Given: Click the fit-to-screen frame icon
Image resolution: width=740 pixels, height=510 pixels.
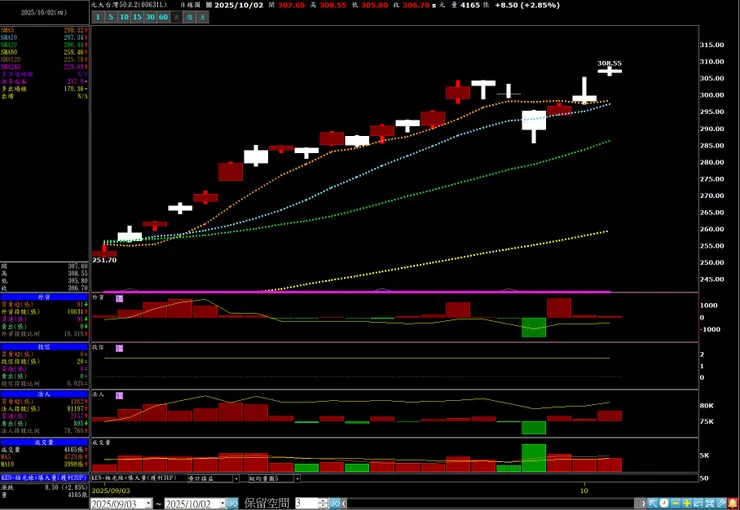Looking at the screenshot, I should coord(710,503).
